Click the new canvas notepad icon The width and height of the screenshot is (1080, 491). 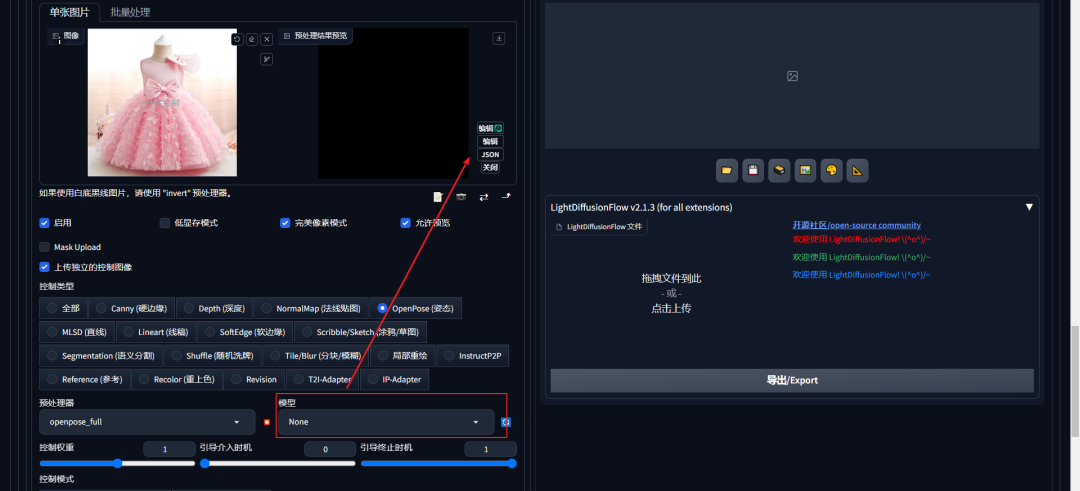[x=437, y=197]
